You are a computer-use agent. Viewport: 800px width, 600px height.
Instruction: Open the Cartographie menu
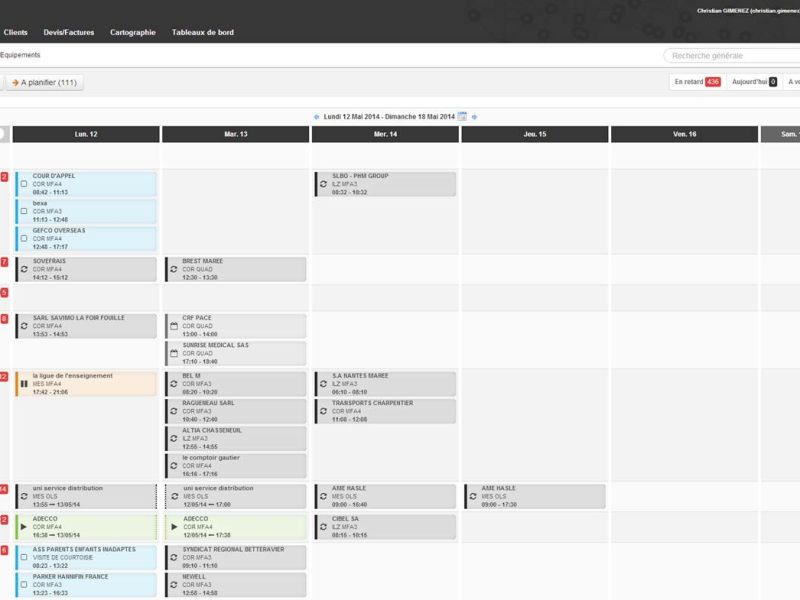(133, 32)
